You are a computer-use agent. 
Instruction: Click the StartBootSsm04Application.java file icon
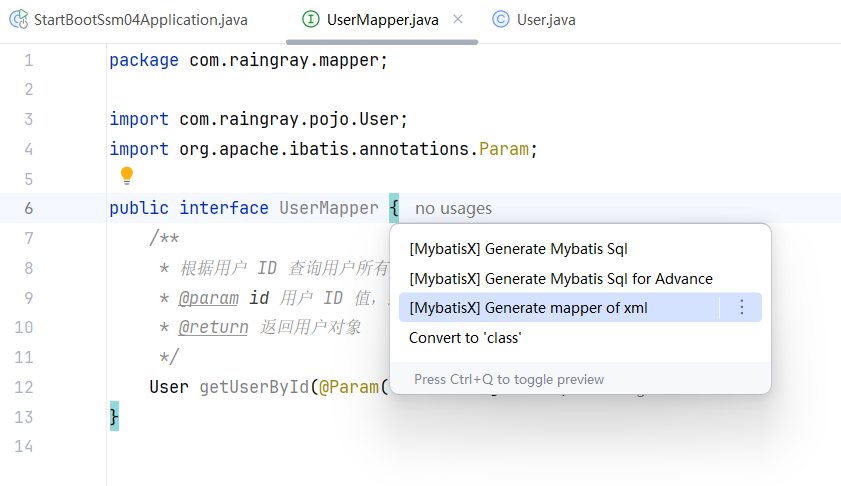pyautogui.click(x=19, y=19)
